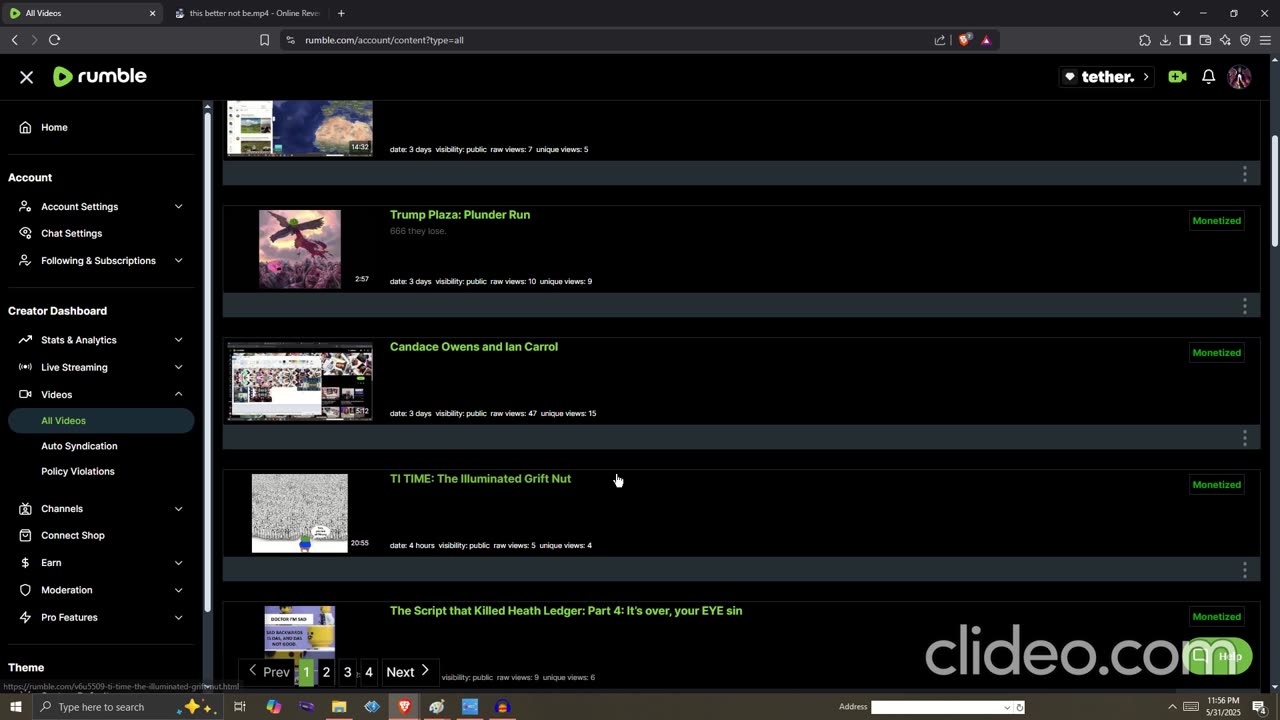Open TI TIME: The Illuminated Grift Nut

point(480,478)
